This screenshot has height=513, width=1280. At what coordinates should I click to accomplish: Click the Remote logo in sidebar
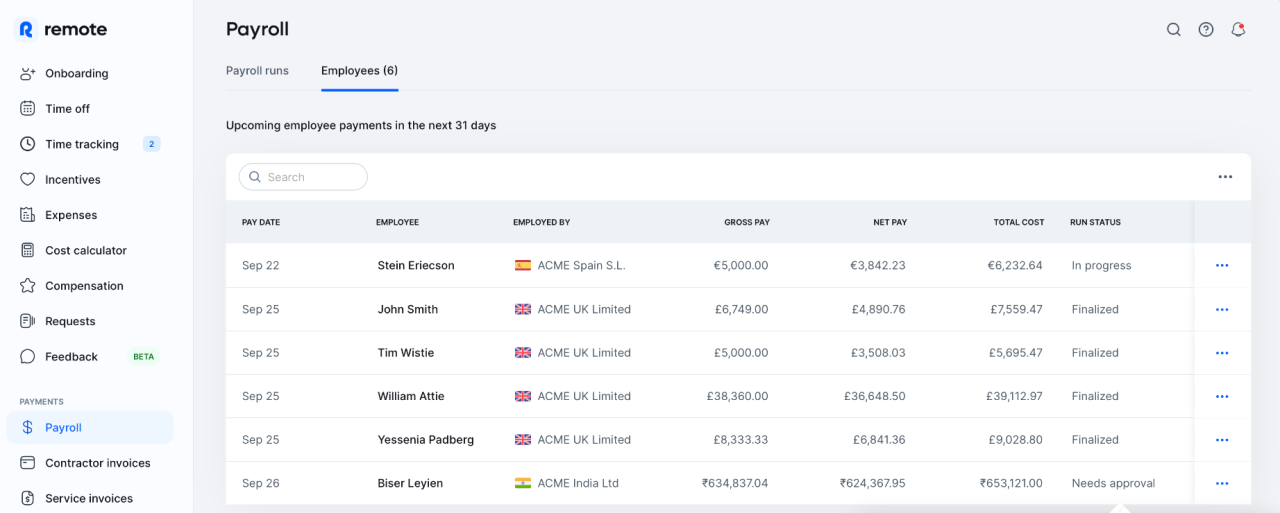63,30
